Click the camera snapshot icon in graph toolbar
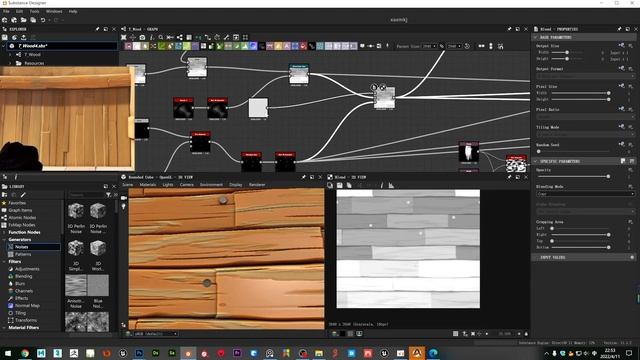The image size is (640, 360). point(142,37)
